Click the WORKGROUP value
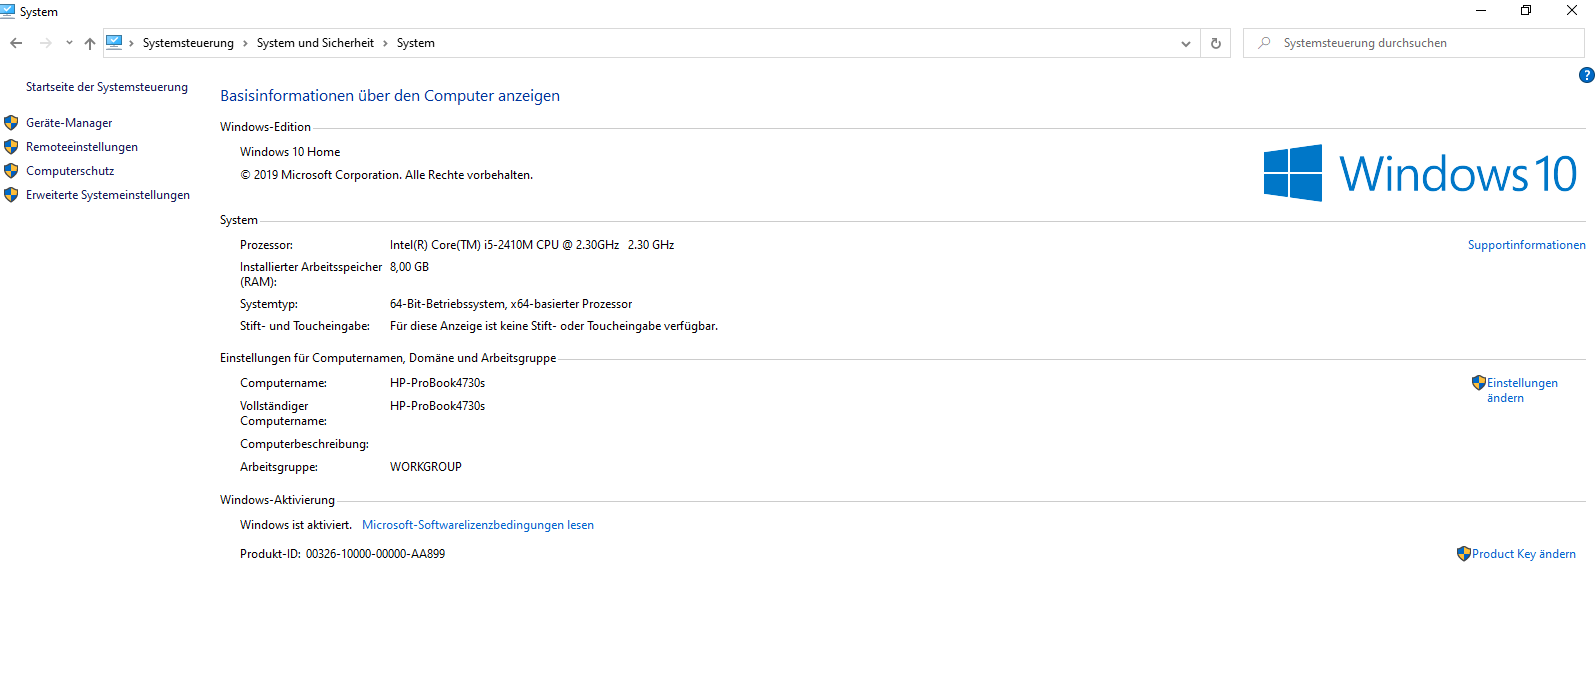Viewport: 1596px width, 681px height. pyautogui.click(x=426, y=467)
